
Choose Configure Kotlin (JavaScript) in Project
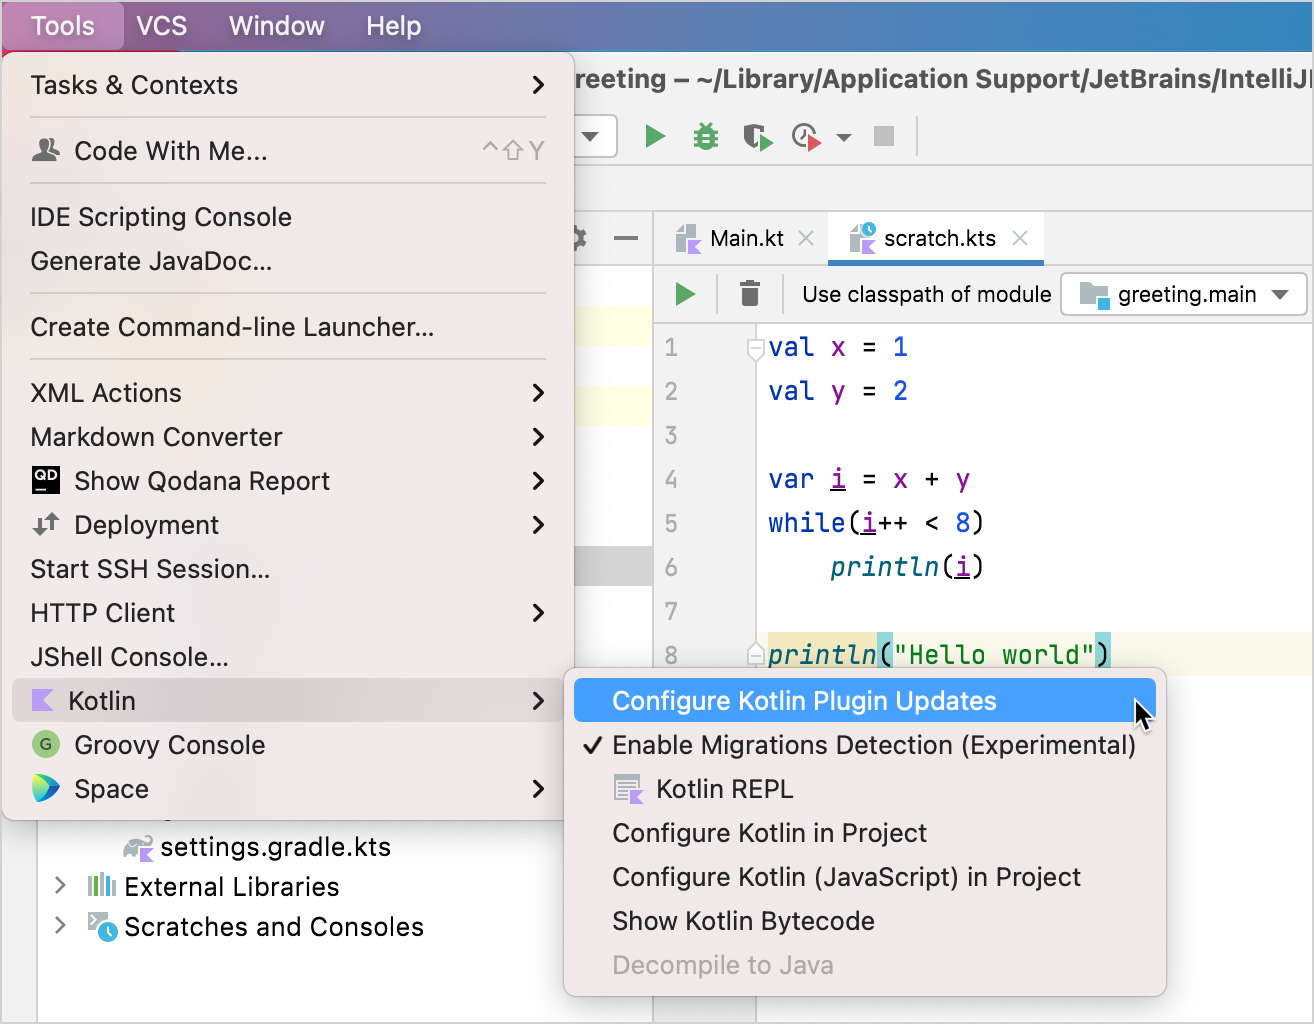pos(865,877)
